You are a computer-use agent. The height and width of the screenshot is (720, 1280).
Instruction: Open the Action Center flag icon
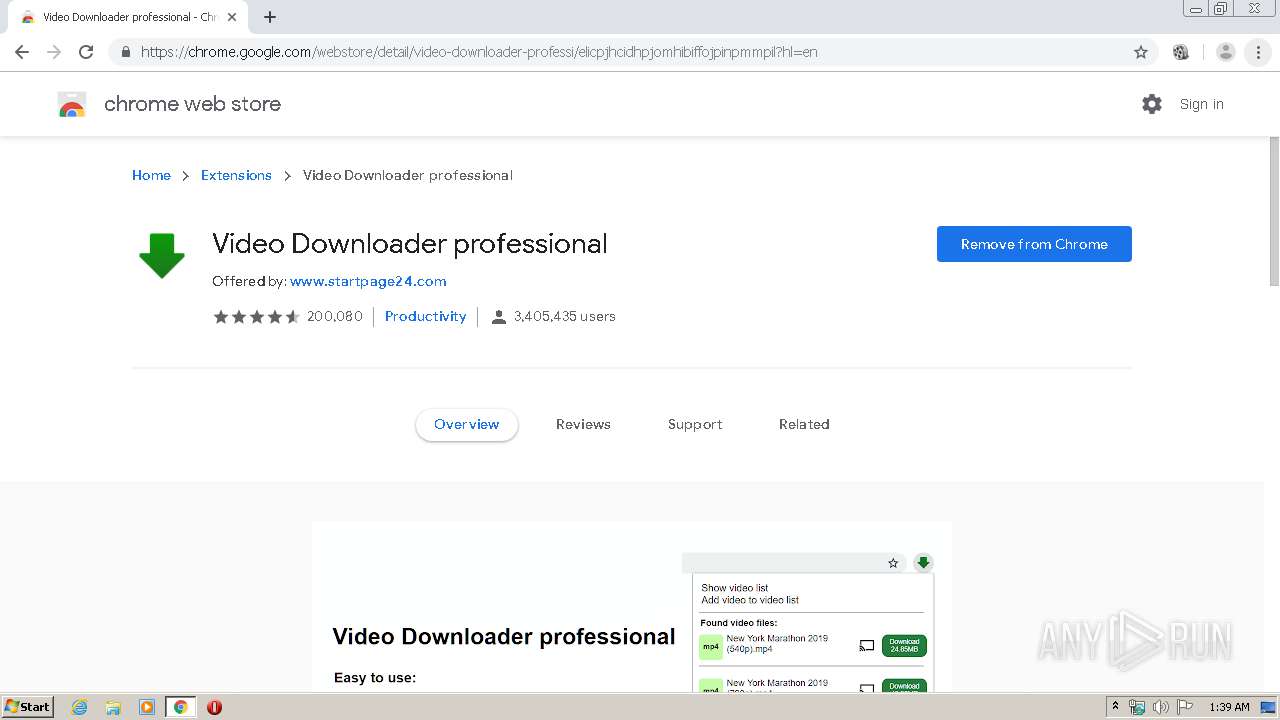(1185, 707)
